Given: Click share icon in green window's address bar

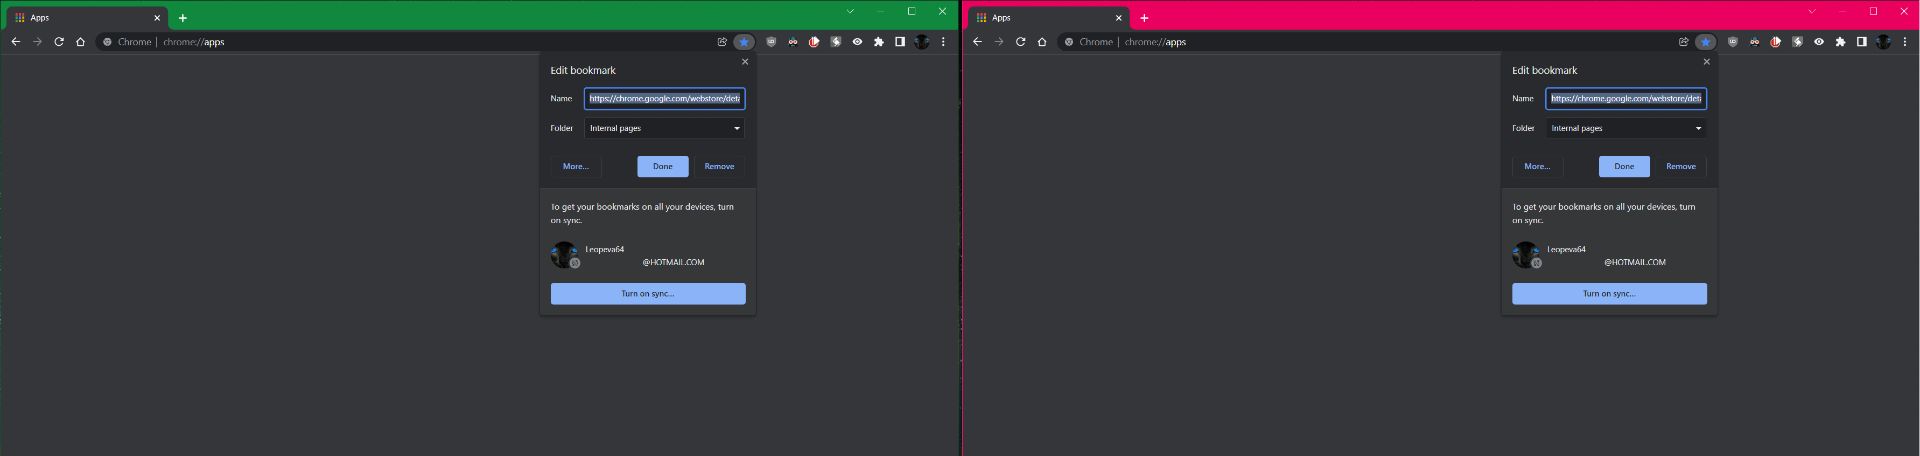Looking at the screenshot, I should pos(722,42).
